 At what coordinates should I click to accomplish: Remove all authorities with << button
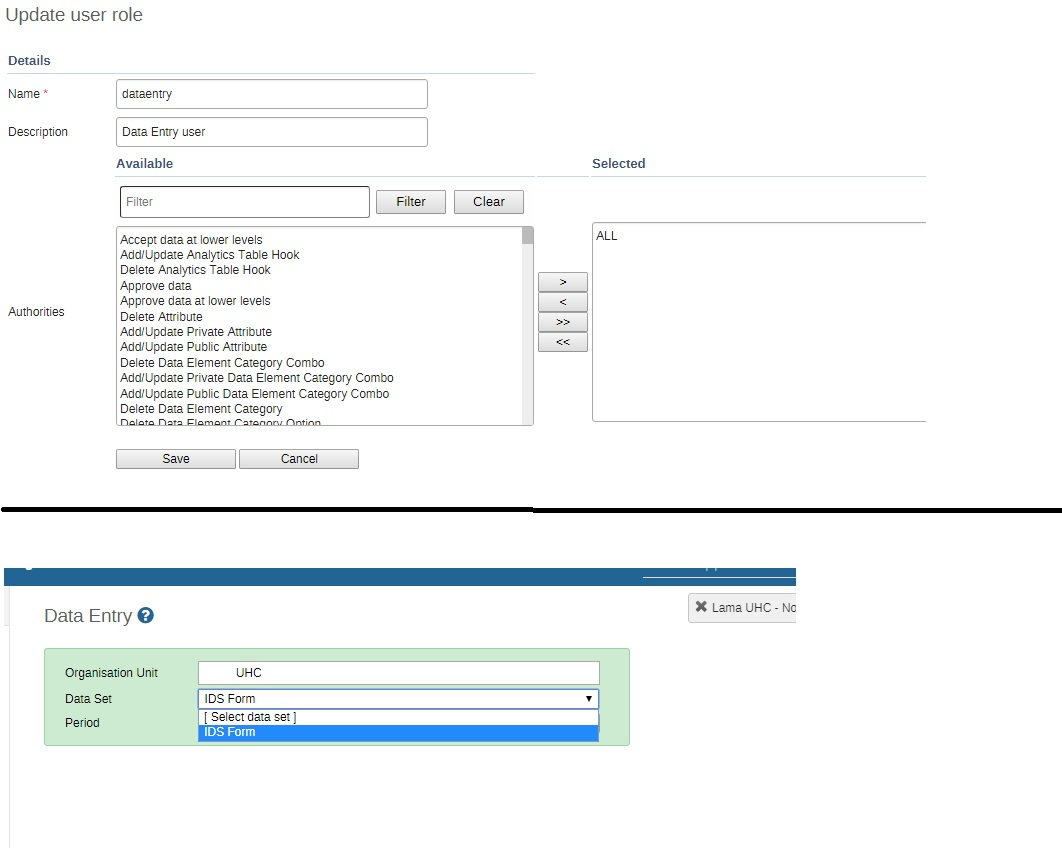click(x=562, y=342)
